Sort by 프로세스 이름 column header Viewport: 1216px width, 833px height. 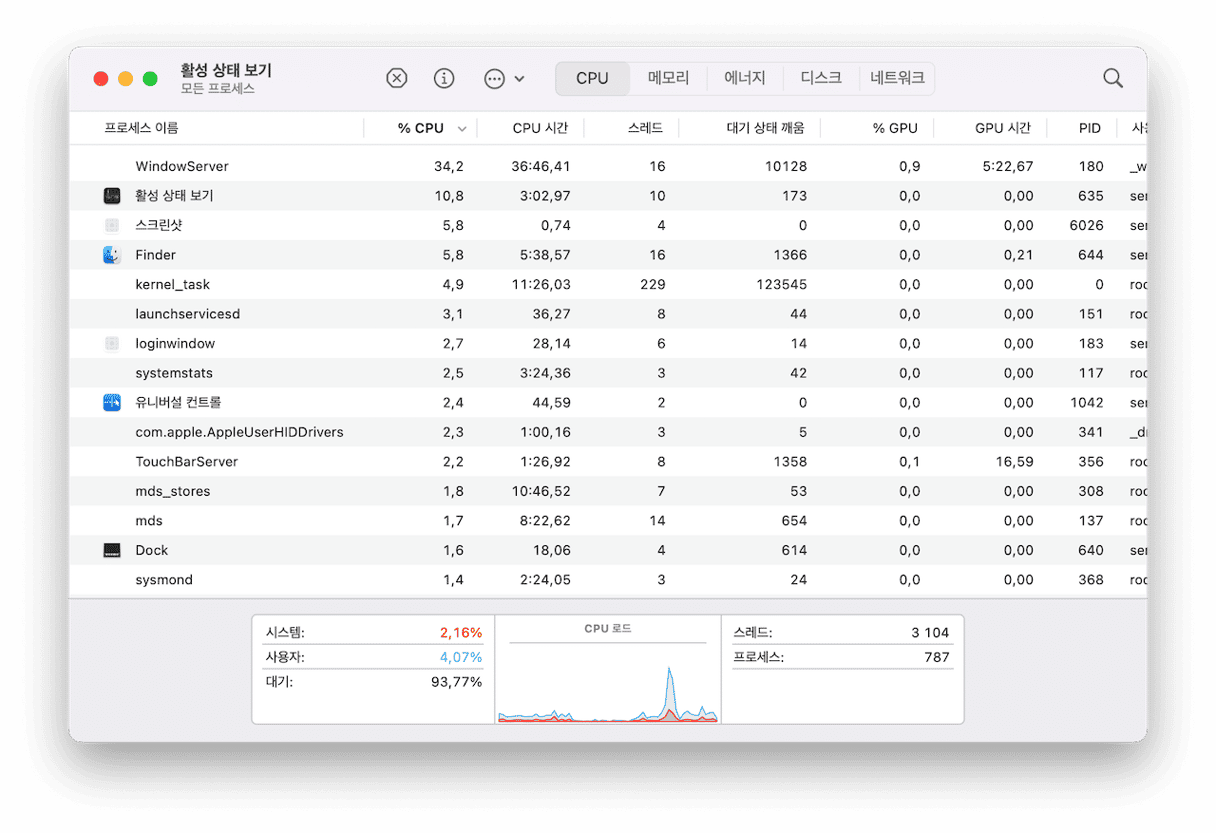[x=142, y=128]
